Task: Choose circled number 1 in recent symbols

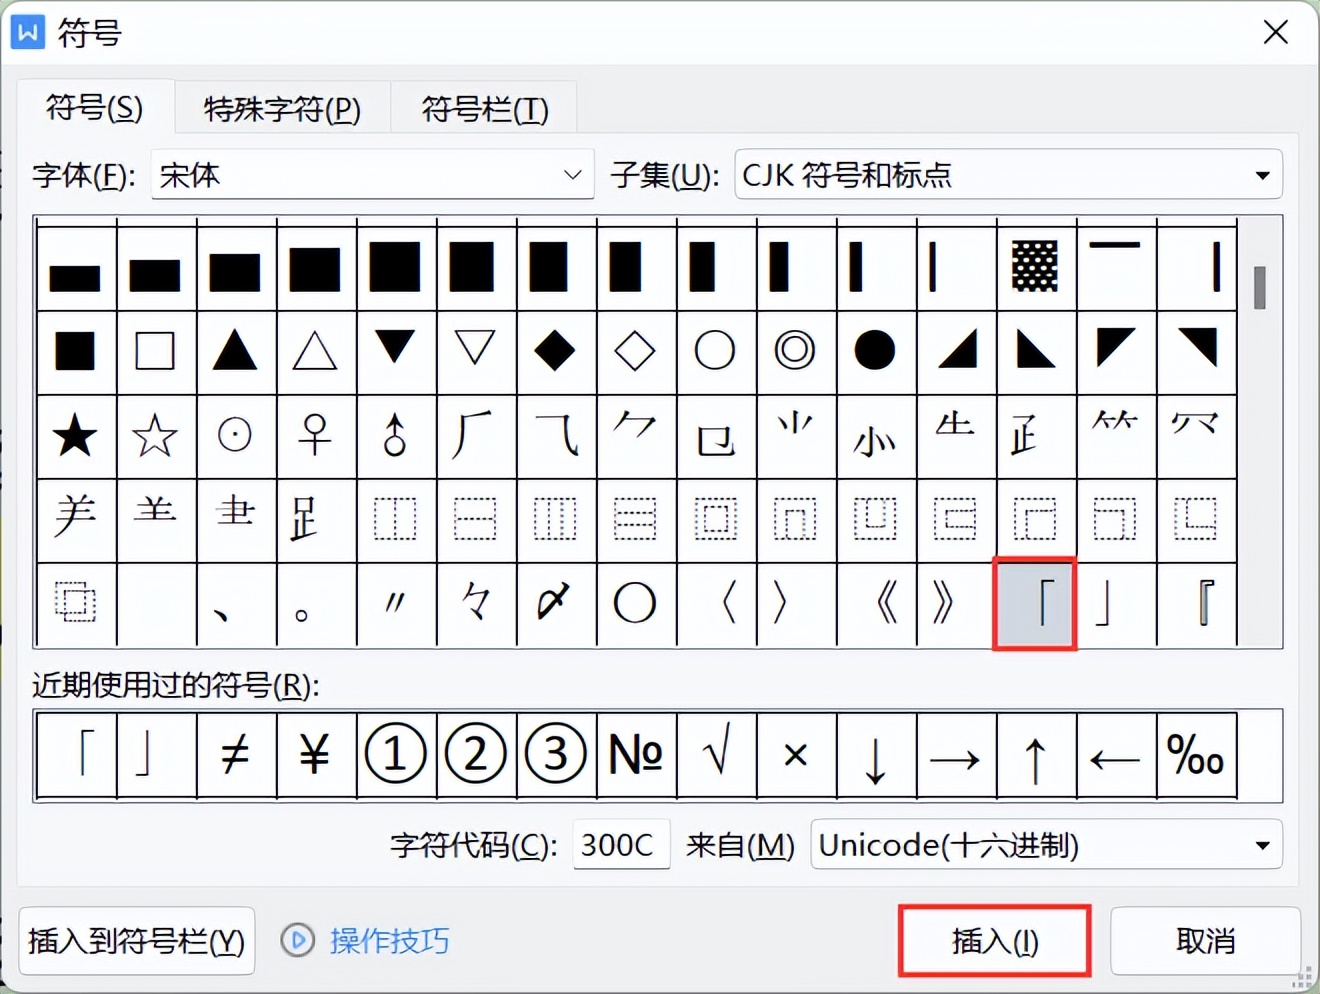Action: (x=395, y=755)
